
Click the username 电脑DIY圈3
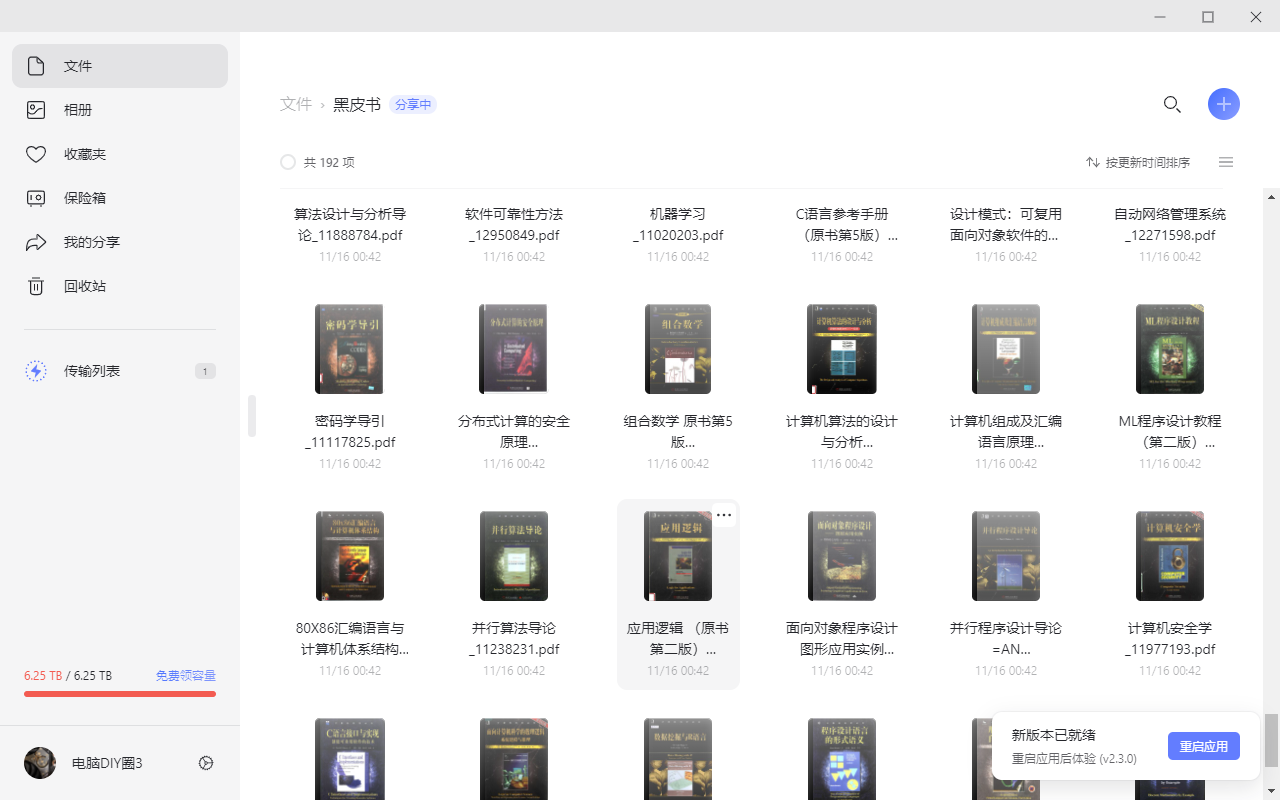pyautogui.click(x=107, y=763)
